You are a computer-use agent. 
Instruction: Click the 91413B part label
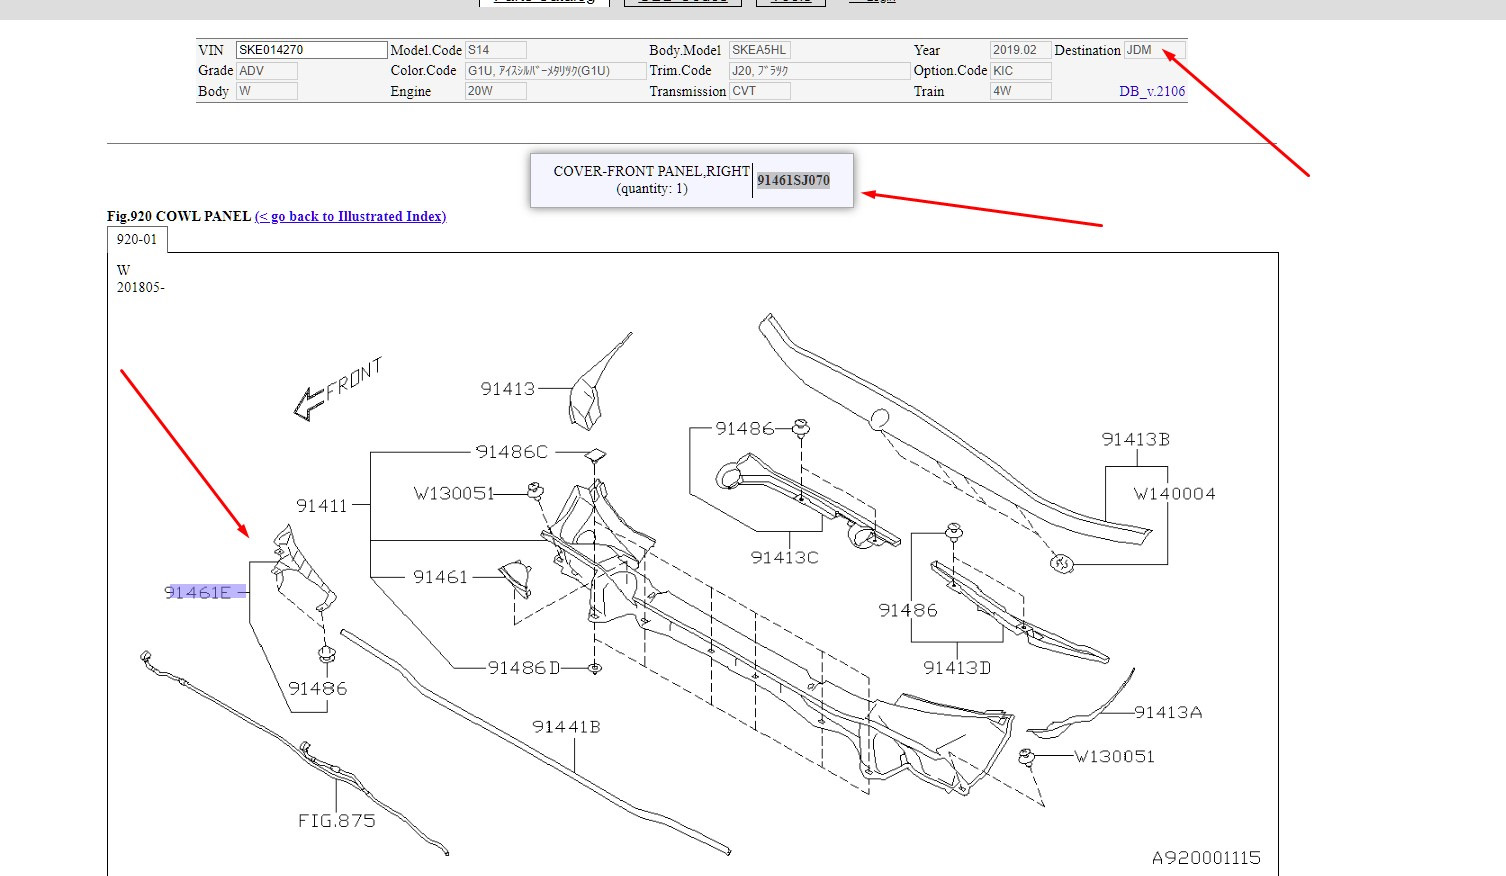click(1135, 440)
